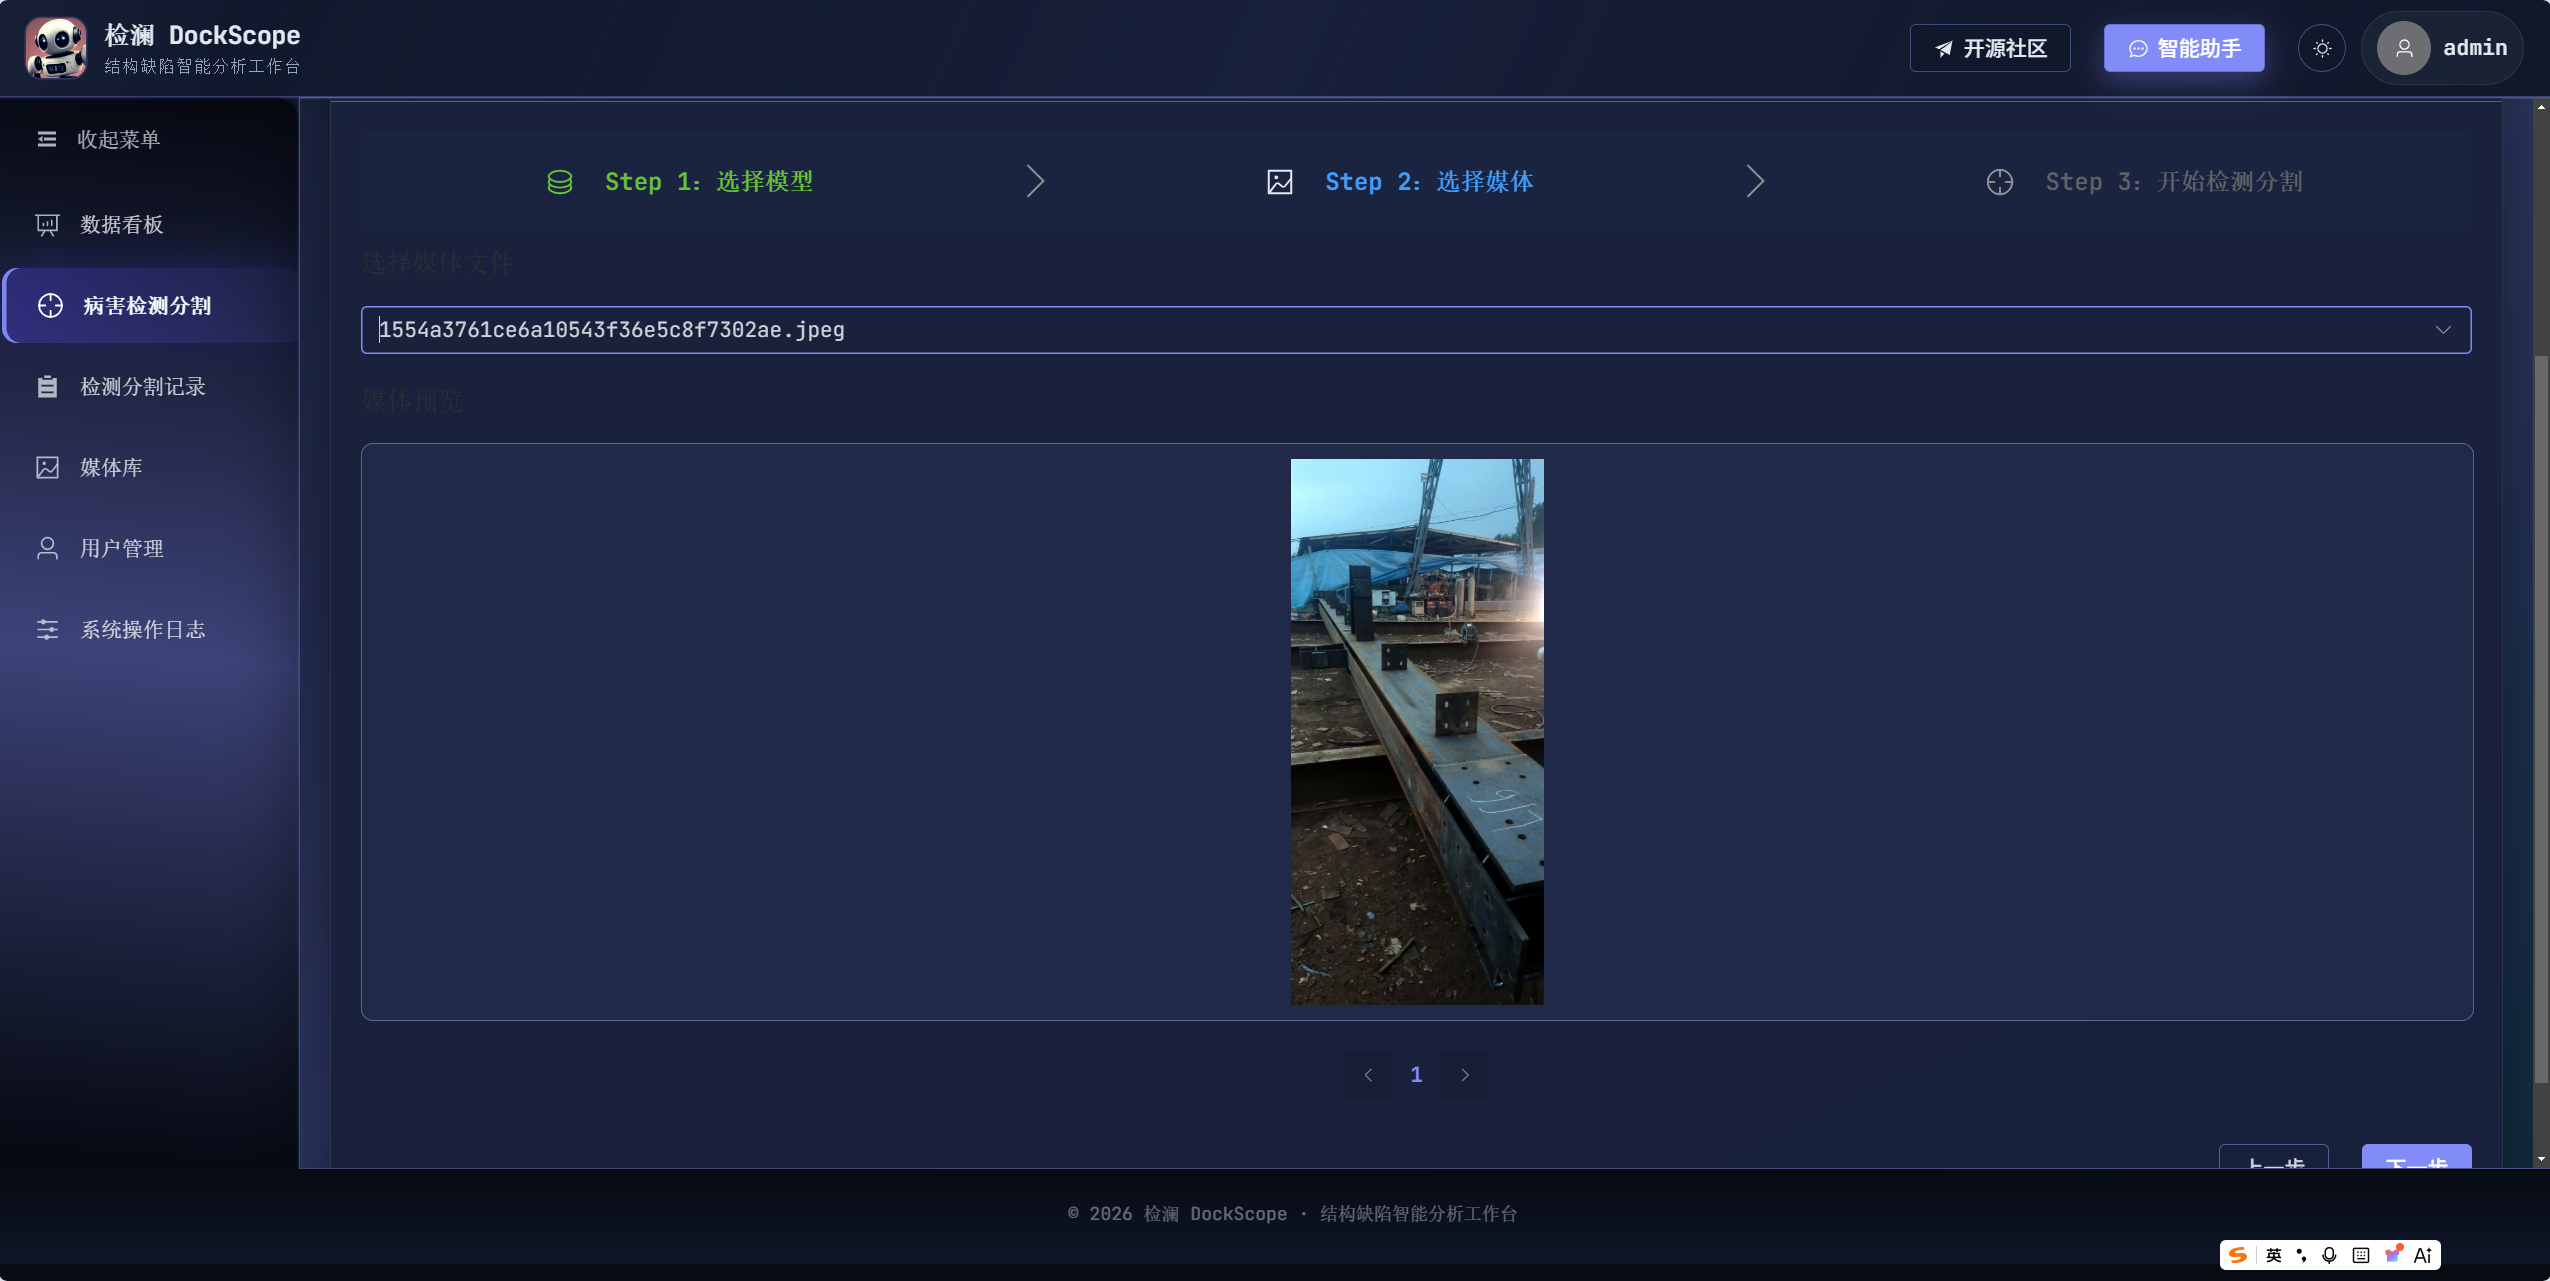Viewport: 2550px width, 1281px height.
Task: Click the Step 3 crosshair icon
Action: [2000, 182]
